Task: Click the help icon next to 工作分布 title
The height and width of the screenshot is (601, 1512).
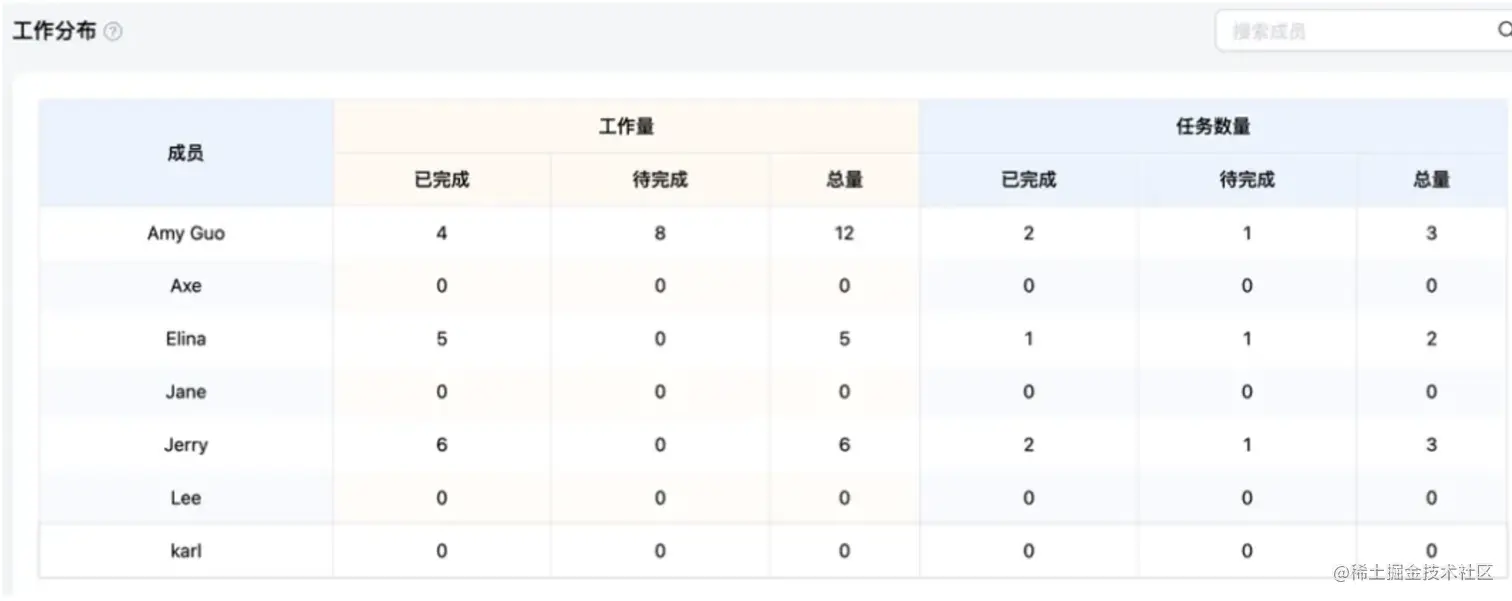Action: [113, 31]
